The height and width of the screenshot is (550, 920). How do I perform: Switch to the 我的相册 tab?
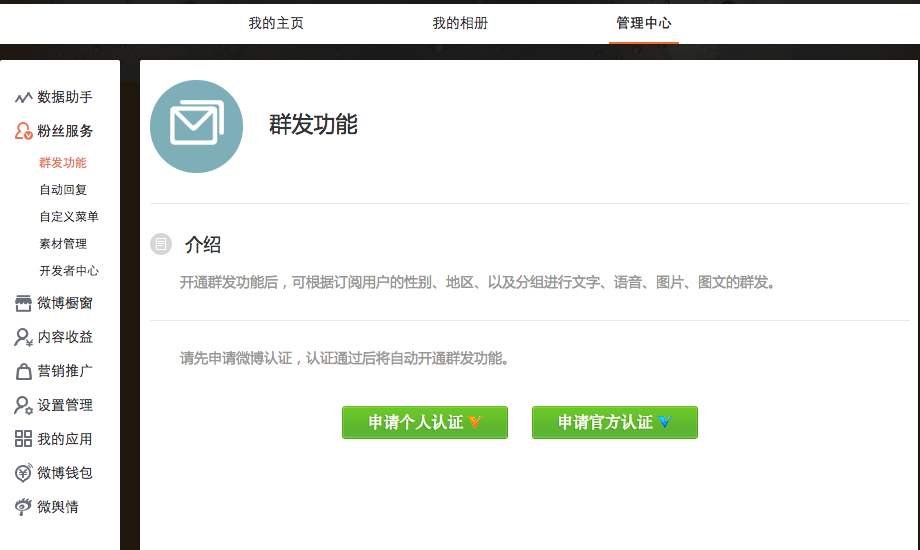pos(460,23)
